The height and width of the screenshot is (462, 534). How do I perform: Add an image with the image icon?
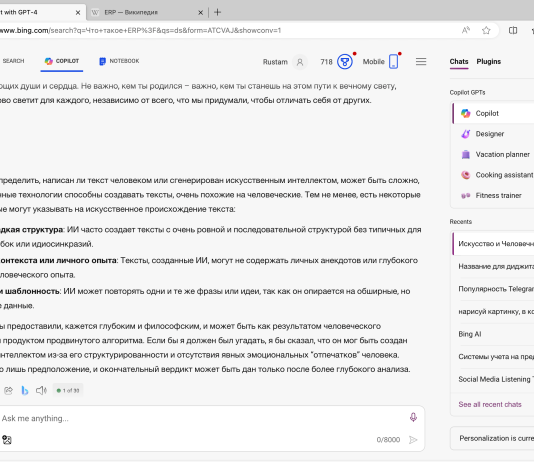[7, 440]
